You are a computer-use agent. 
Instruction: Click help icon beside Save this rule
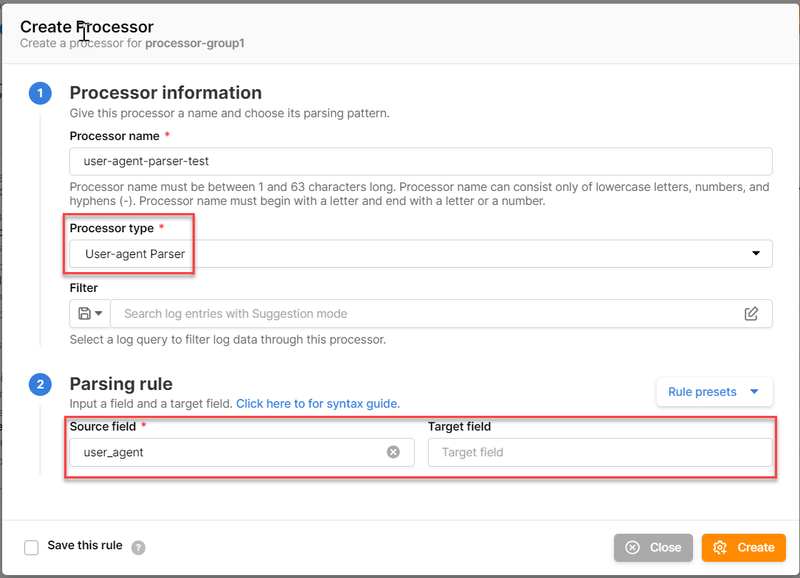coord(139,548)
